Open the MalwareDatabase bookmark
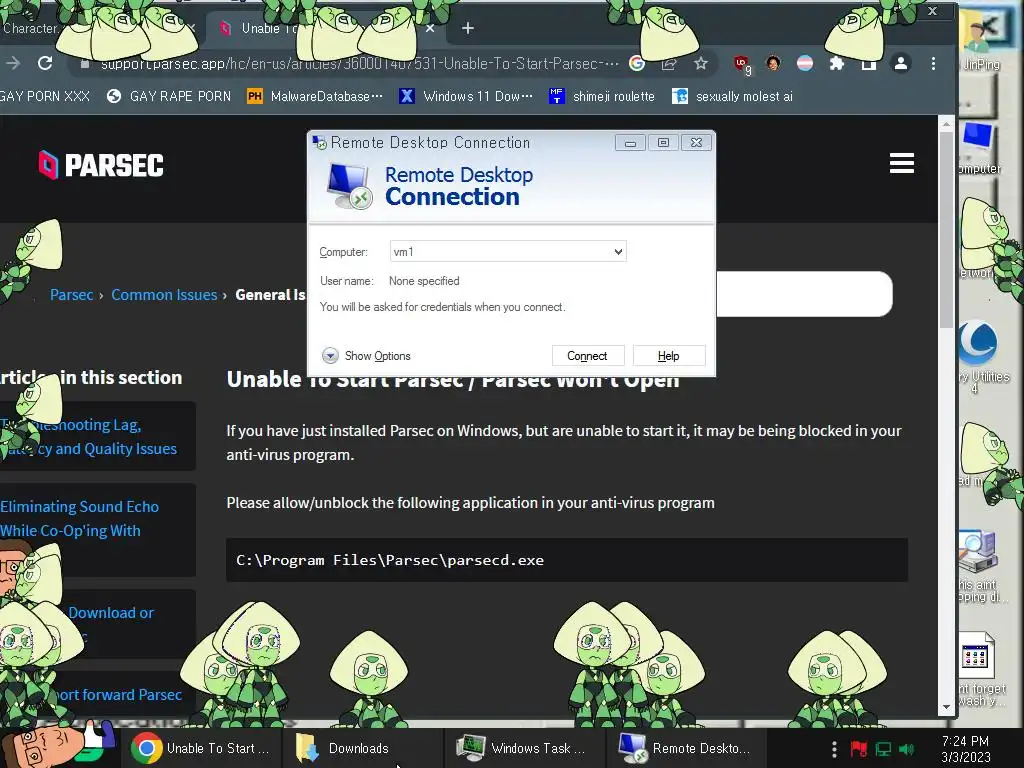Screen dimensions: 1024x768 [315, 96]
